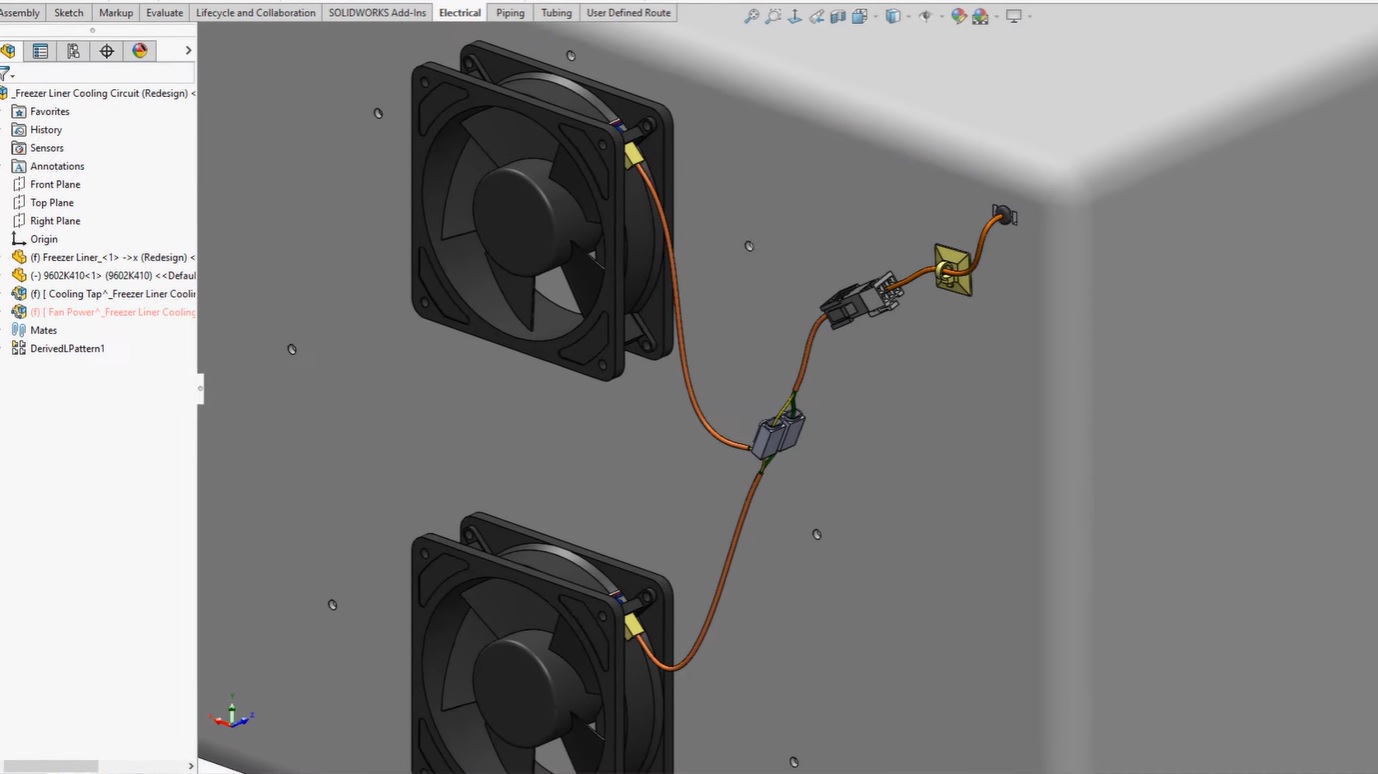Screen dimensions: 1378x774
Task: Click the coordinate triad in the viewport
Action: click(232, 711)
